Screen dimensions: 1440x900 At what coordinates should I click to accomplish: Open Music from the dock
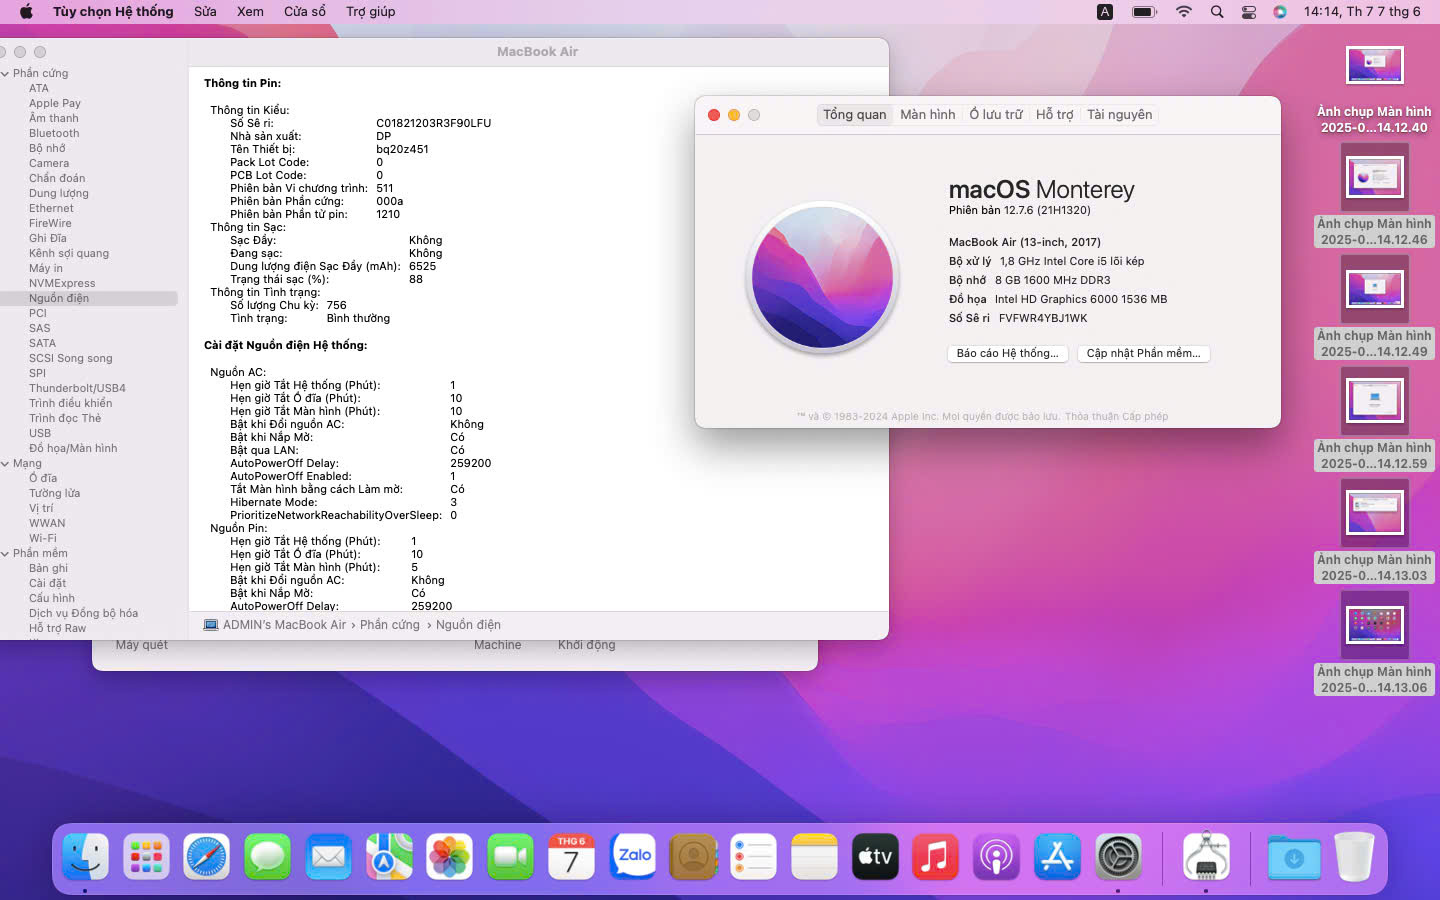tap(936, 857)
